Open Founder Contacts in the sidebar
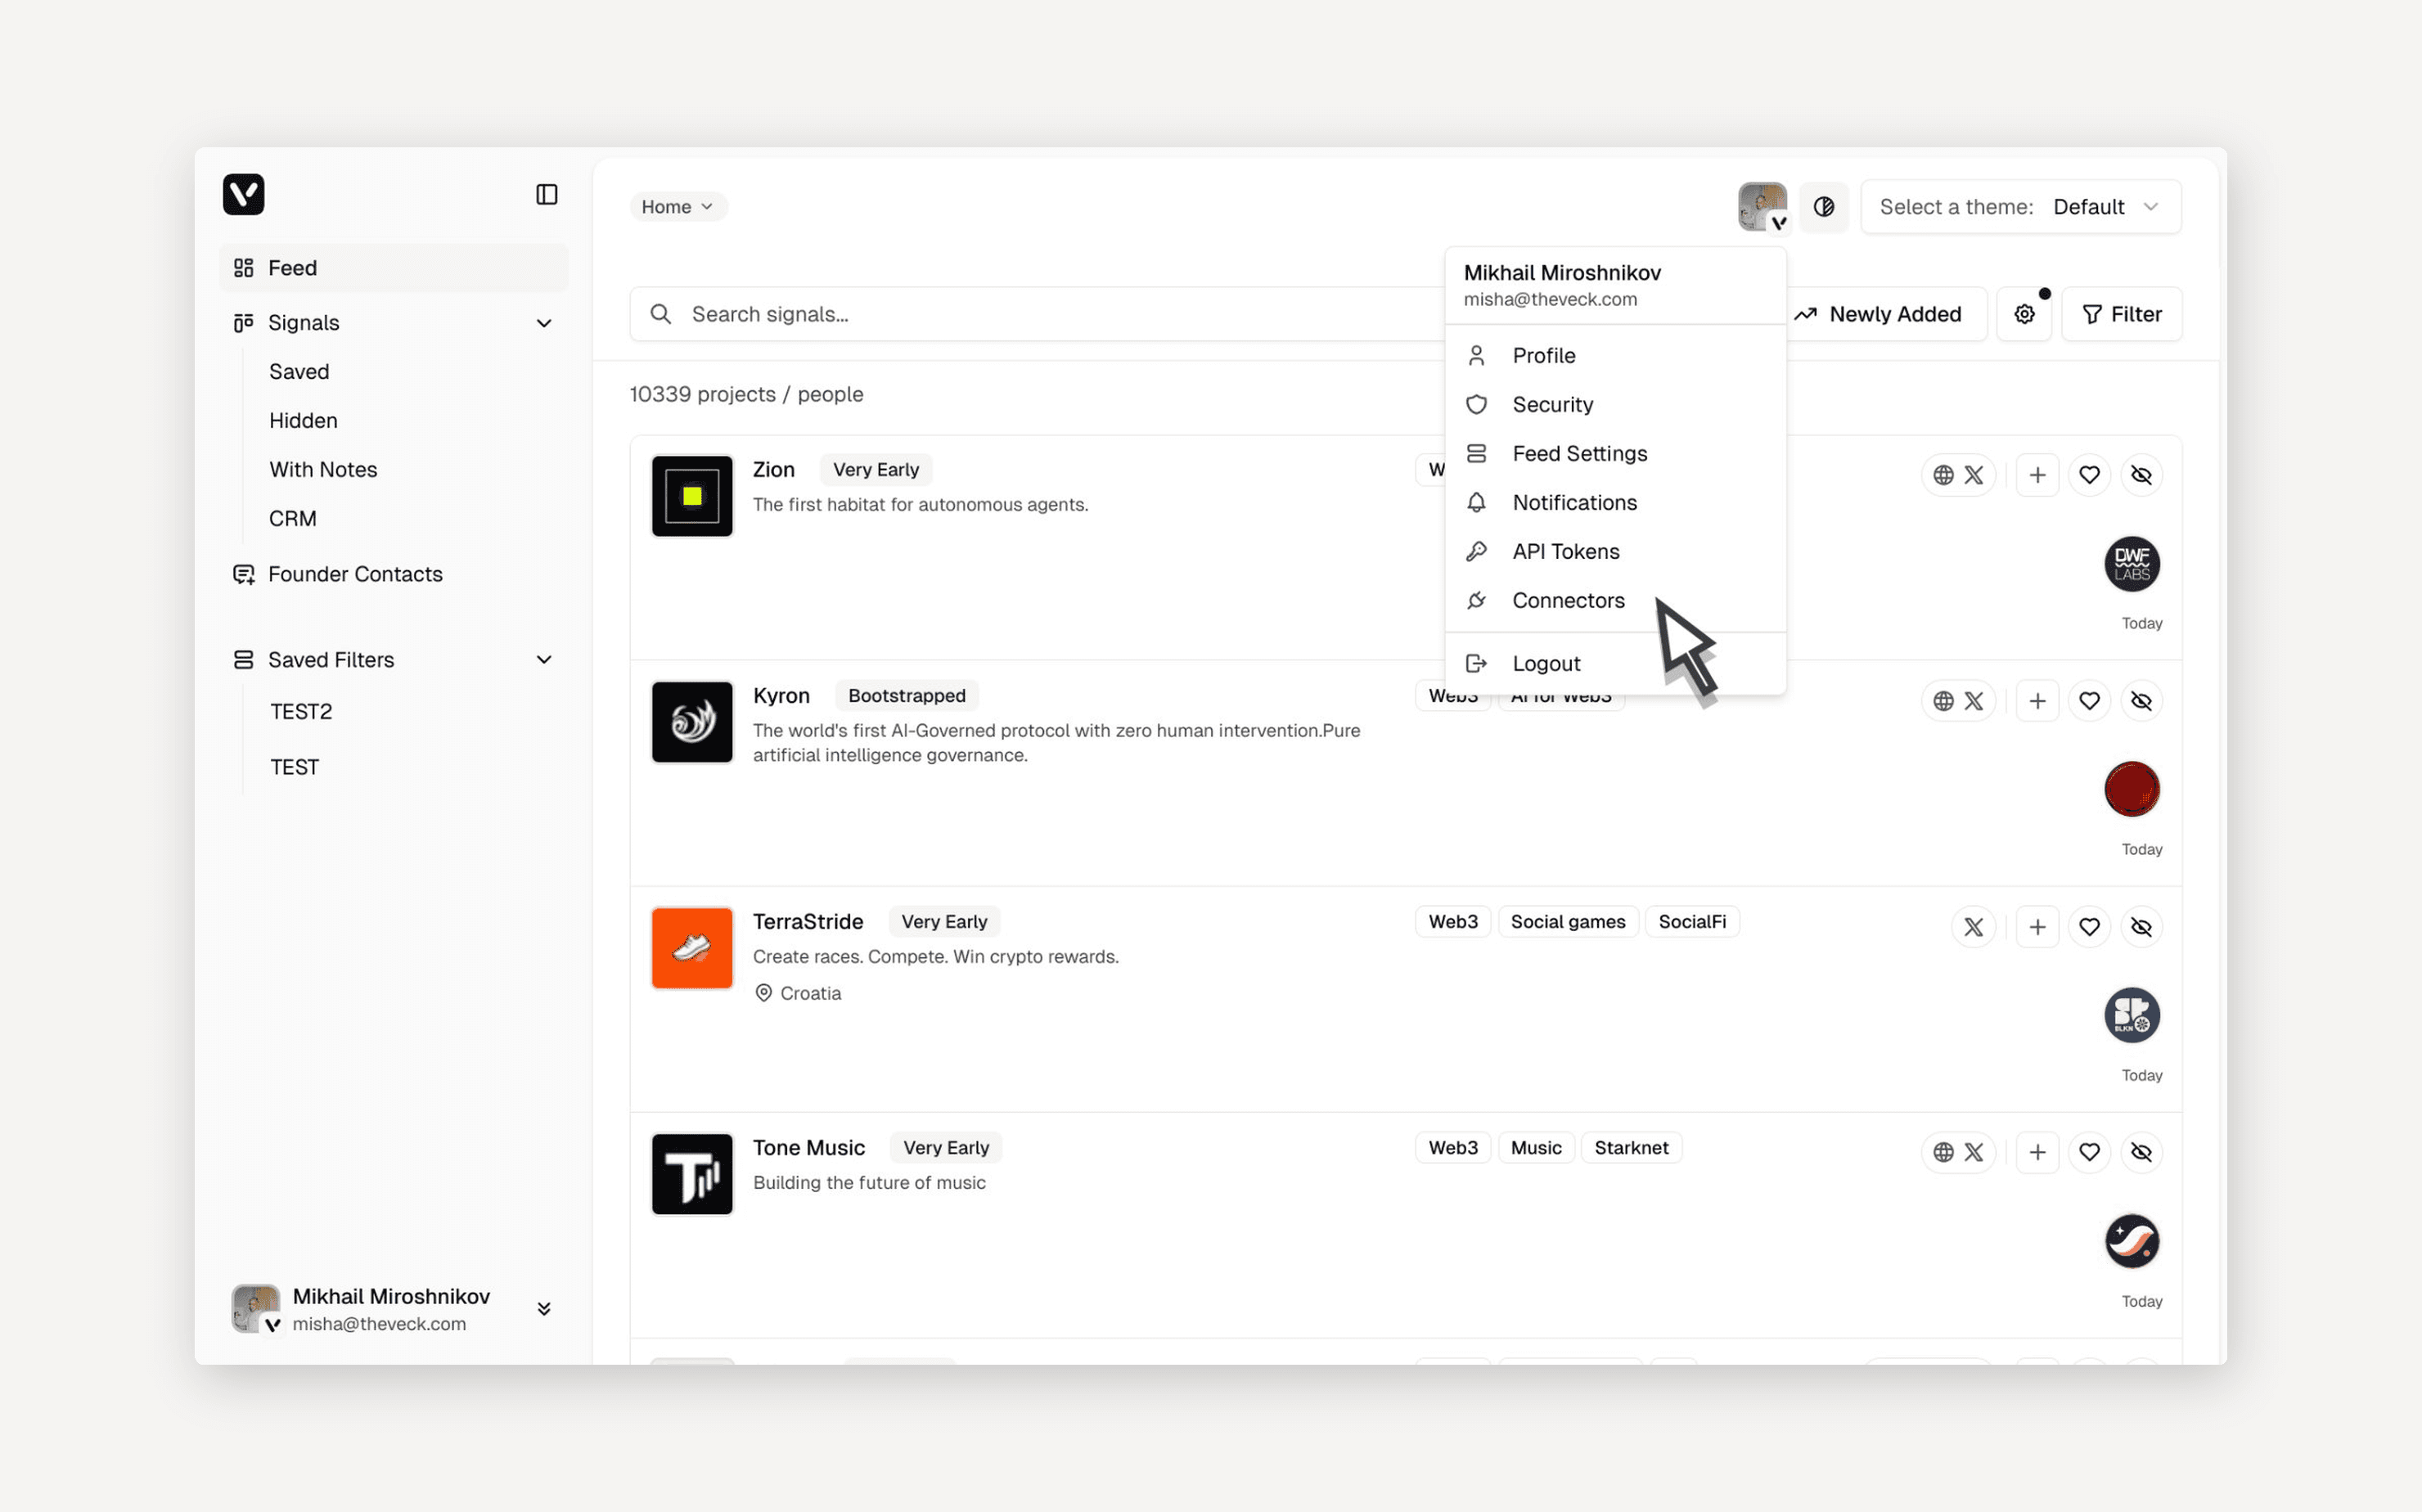This screenshot has height=1512, width=2422. tap(354, 574)
